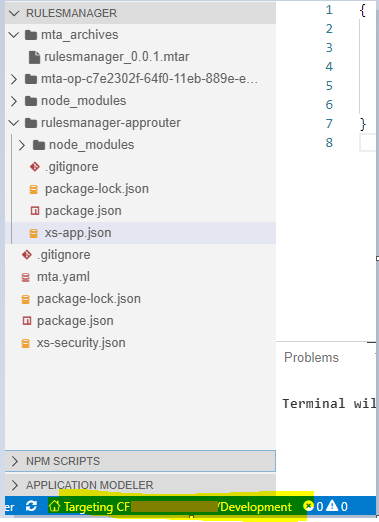The height and width of the screenshot is (522, 379).
Task: Collapse the RULESMANAGER section chevron
Action: click(14, 13)
